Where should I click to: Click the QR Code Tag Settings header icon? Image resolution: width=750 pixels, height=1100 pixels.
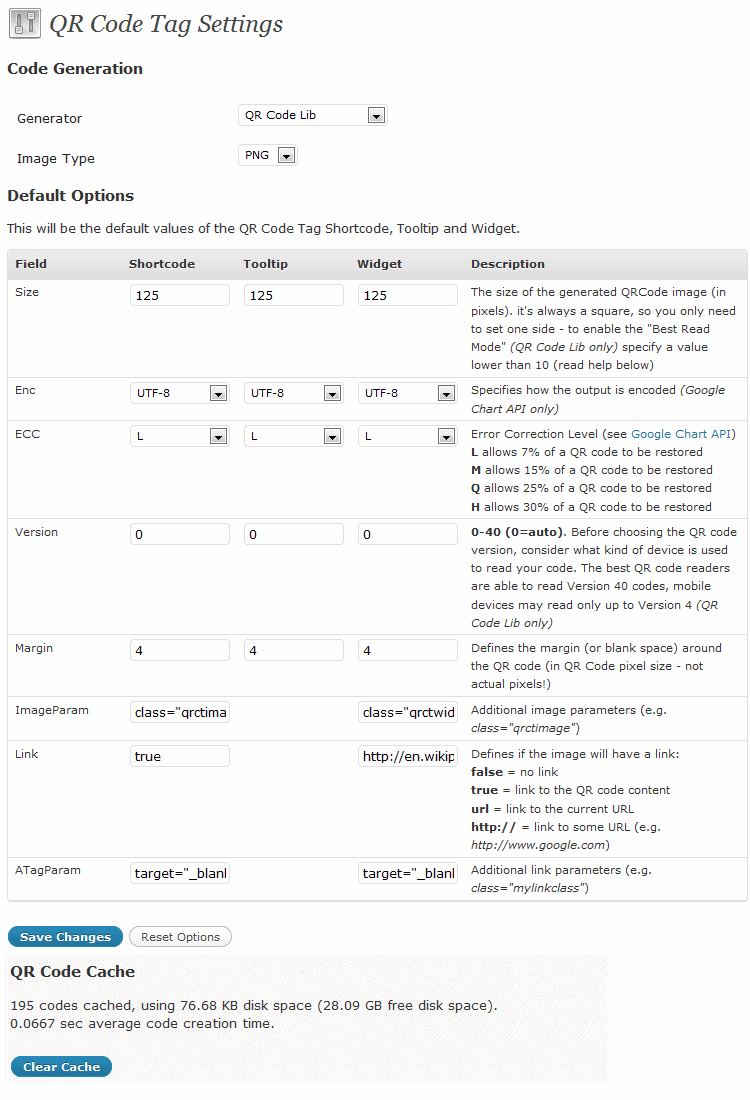point(24,24)
